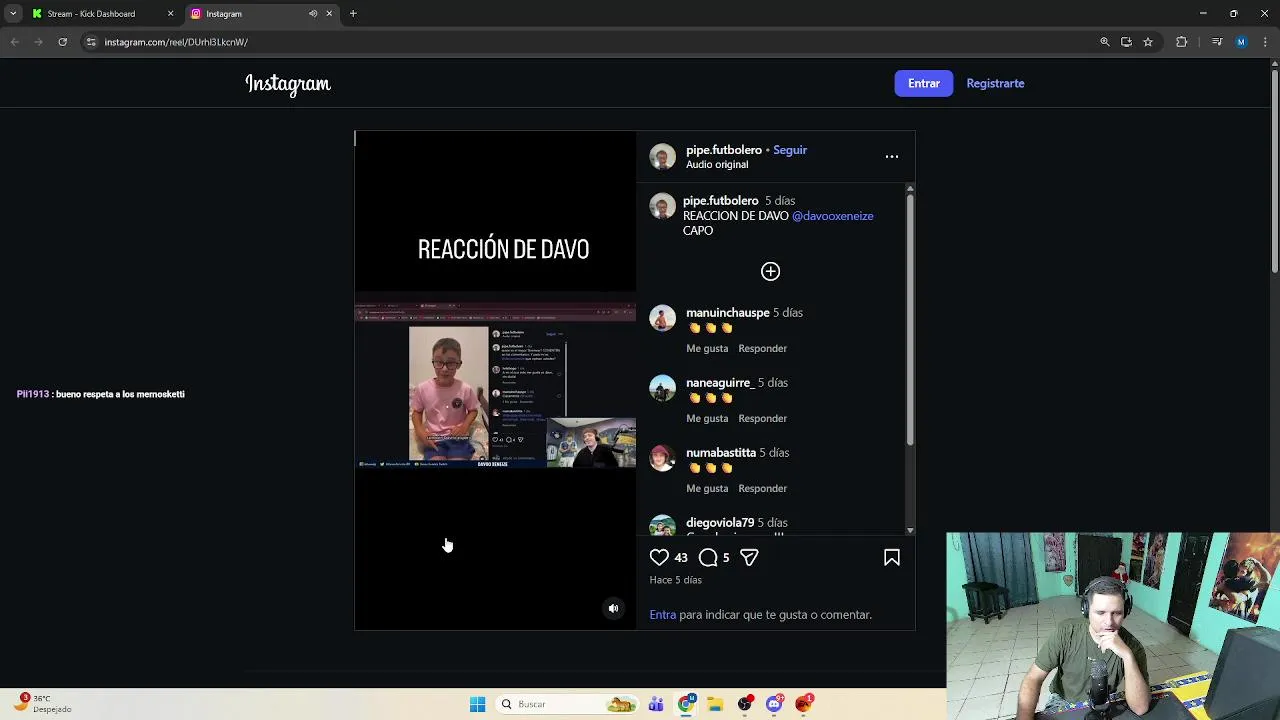Screen dimensions: 1280x720
Task: Open comments via speech bubble icon
Action: (708, 558)
